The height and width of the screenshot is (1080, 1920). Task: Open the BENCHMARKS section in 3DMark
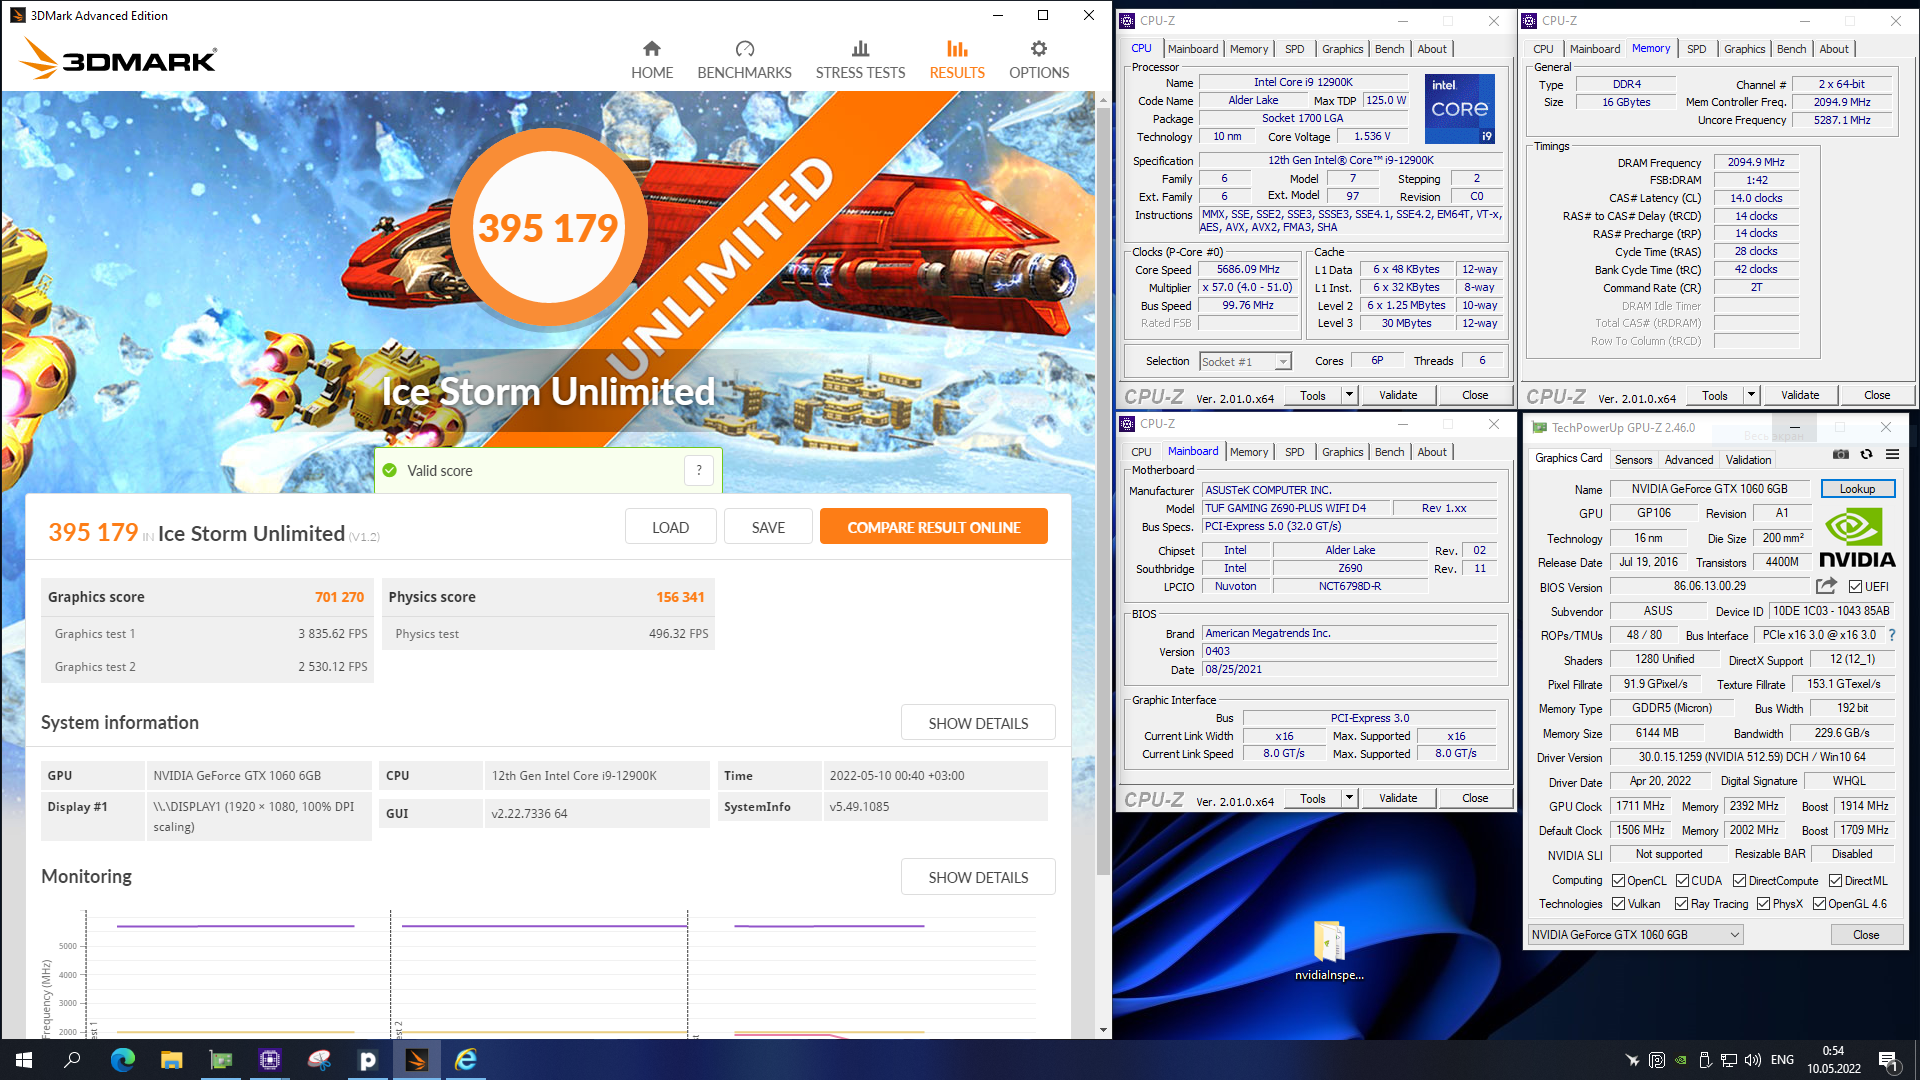744,60
